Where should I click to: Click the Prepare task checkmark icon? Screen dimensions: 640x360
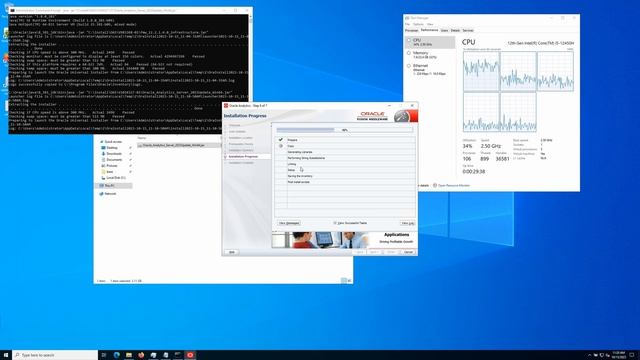point(280,140)
